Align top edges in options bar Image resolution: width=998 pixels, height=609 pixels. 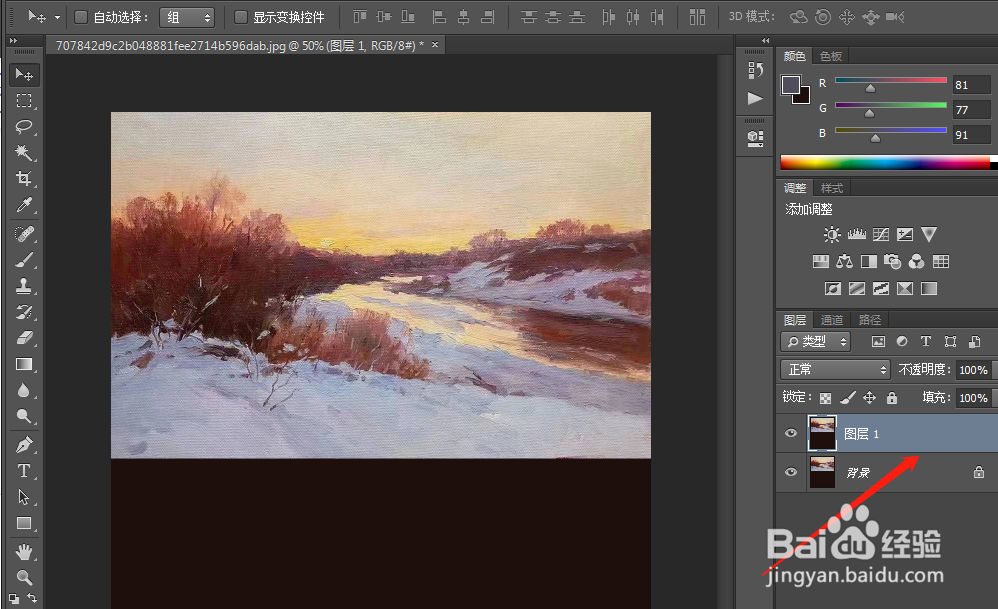coord(360,17)
